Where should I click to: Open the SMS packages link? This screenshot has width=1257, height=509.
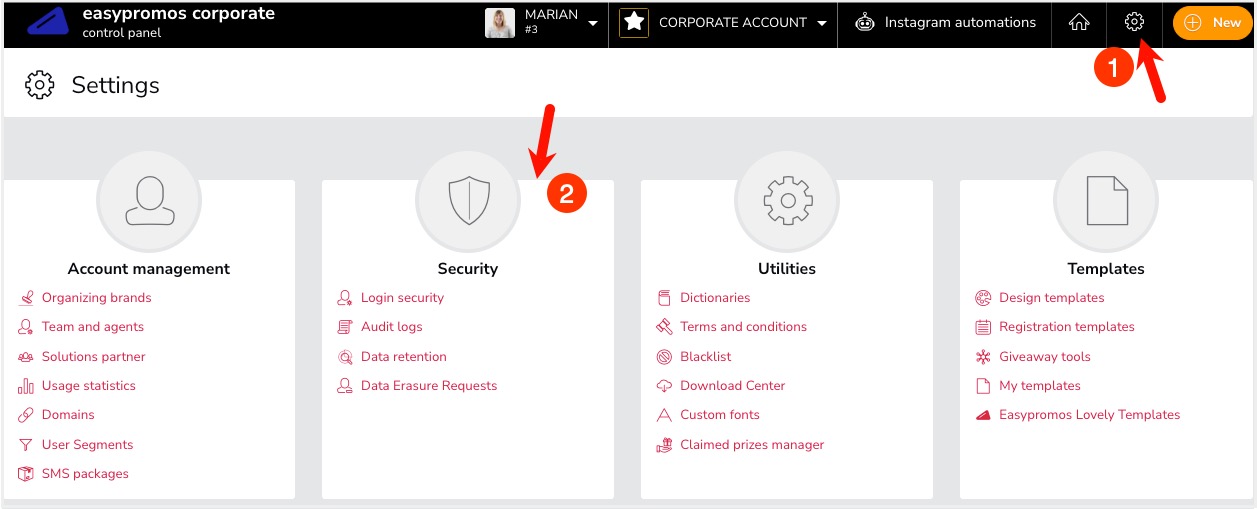coord(85,474)
